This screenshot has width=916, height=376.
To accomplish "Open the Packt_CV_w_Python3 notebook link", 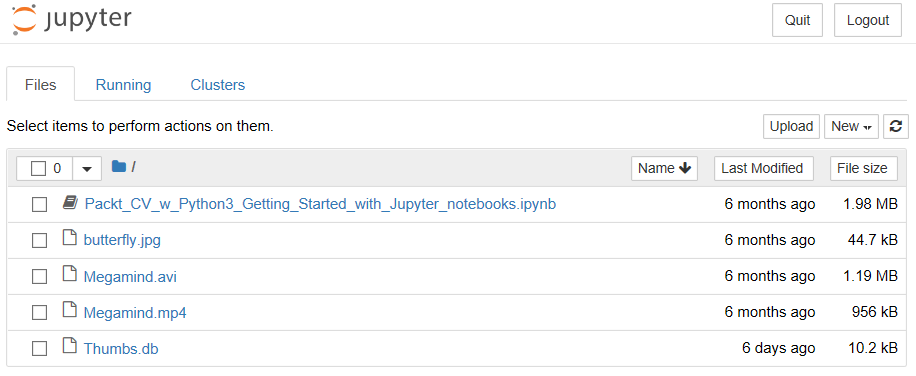I will click(320, 204).
